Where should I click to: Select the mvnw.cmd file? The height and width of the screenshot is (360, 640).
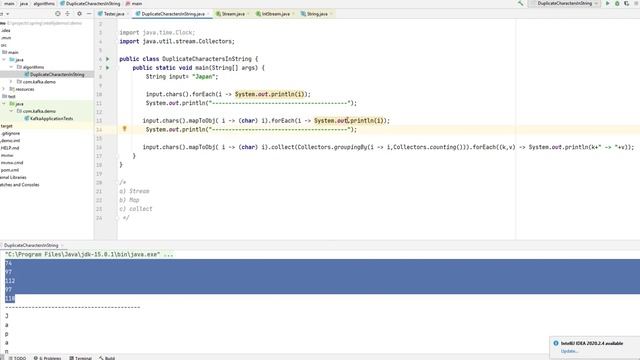[12, 162]
